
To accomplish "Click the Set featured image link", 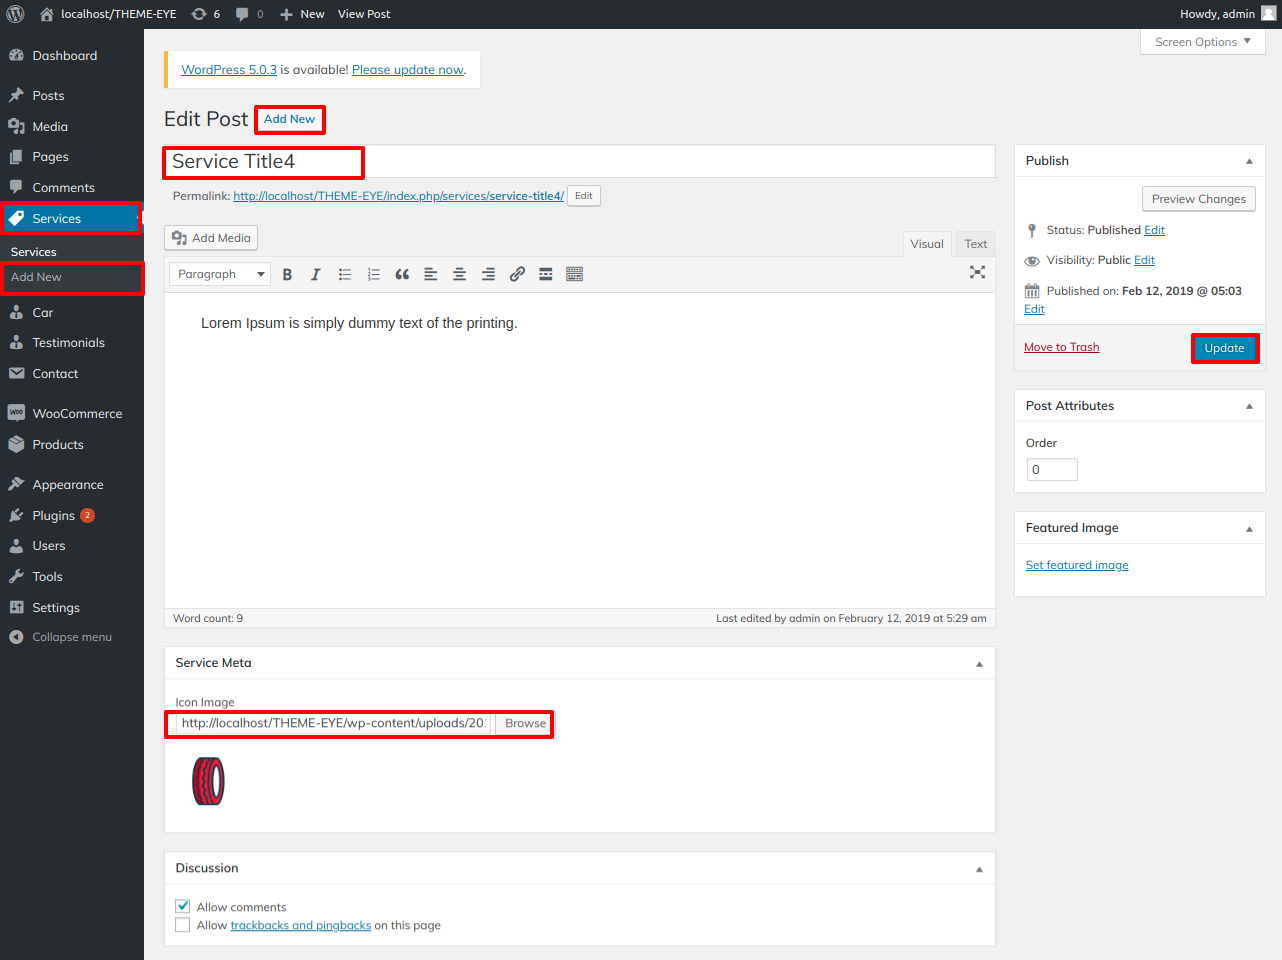I will tap(1077, 565).
